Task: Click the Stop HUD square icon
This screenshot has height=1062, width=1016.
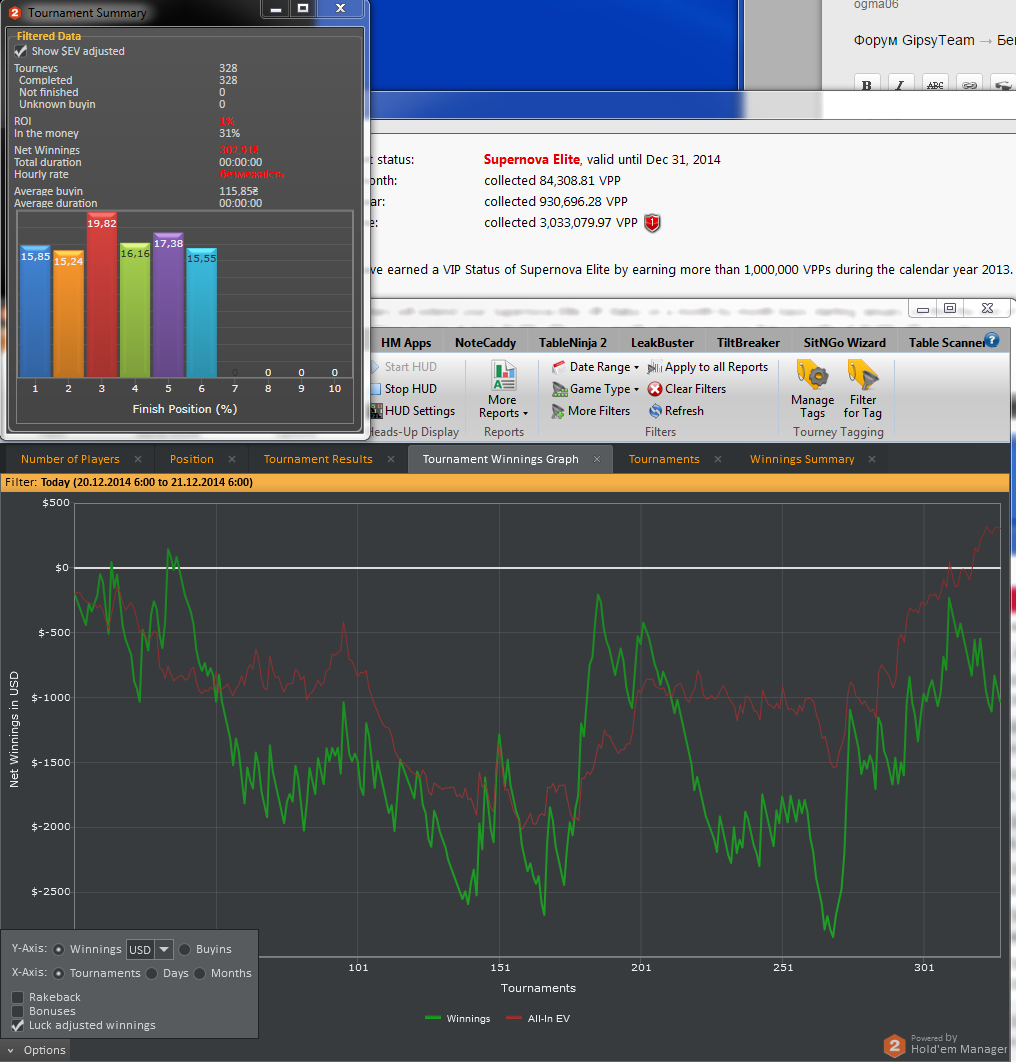Action: click(376, 389)
